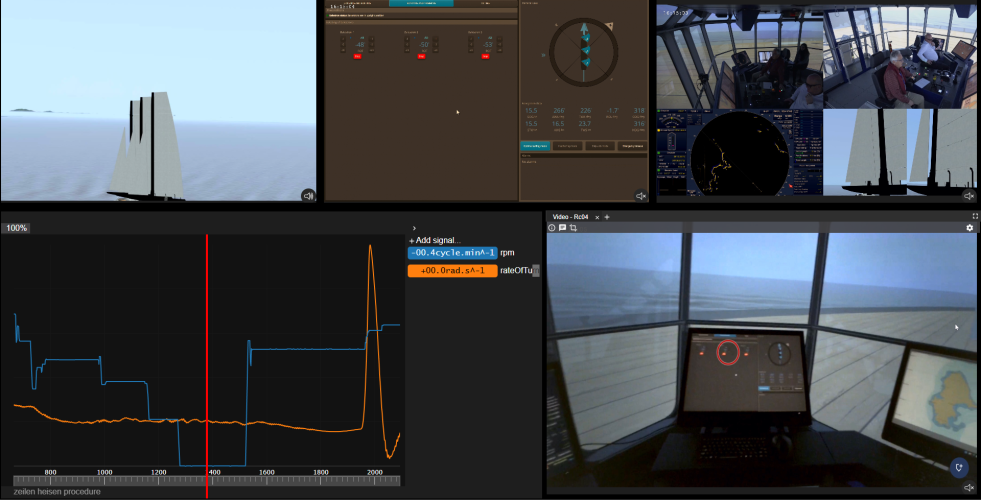Click the radar display thumbnail

[x=740, y=153]
